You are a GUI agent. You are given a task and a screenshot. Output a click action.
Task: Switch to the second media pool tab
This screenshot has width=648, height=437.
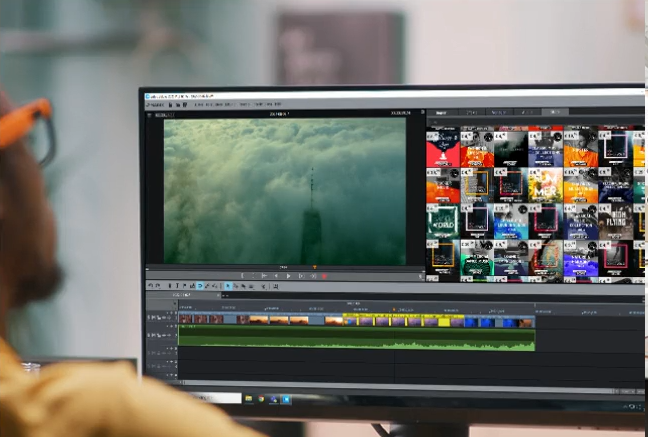click(472, 112)
